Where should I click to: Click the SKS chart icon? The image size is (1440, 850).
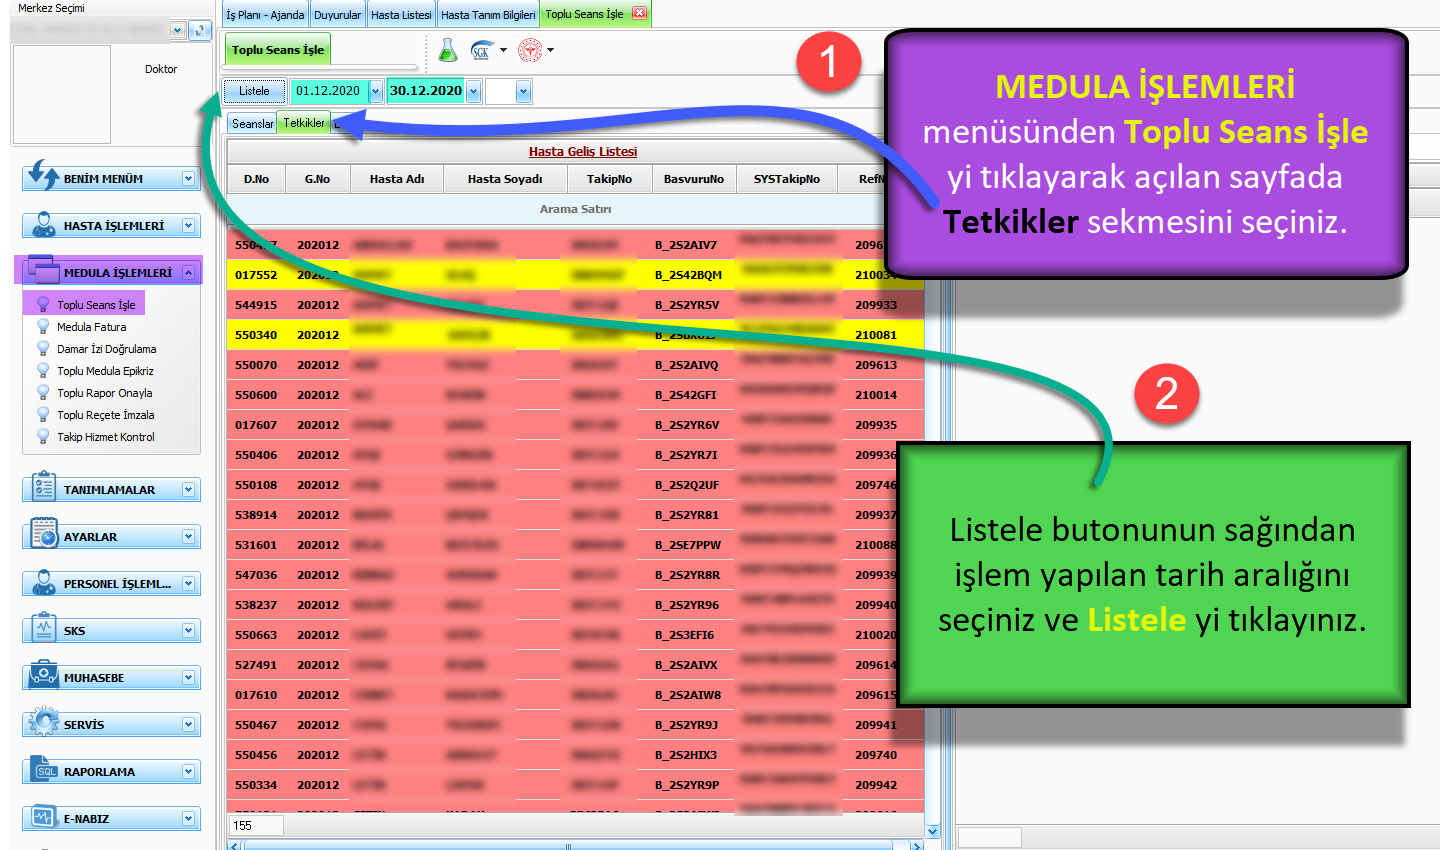point(43,629)
